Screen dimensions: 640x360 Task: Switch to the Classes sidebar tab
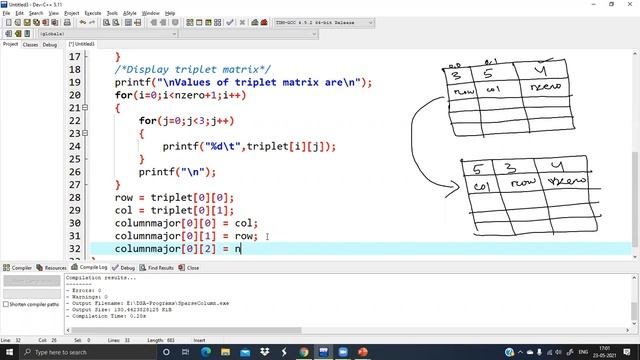[30, 44]
